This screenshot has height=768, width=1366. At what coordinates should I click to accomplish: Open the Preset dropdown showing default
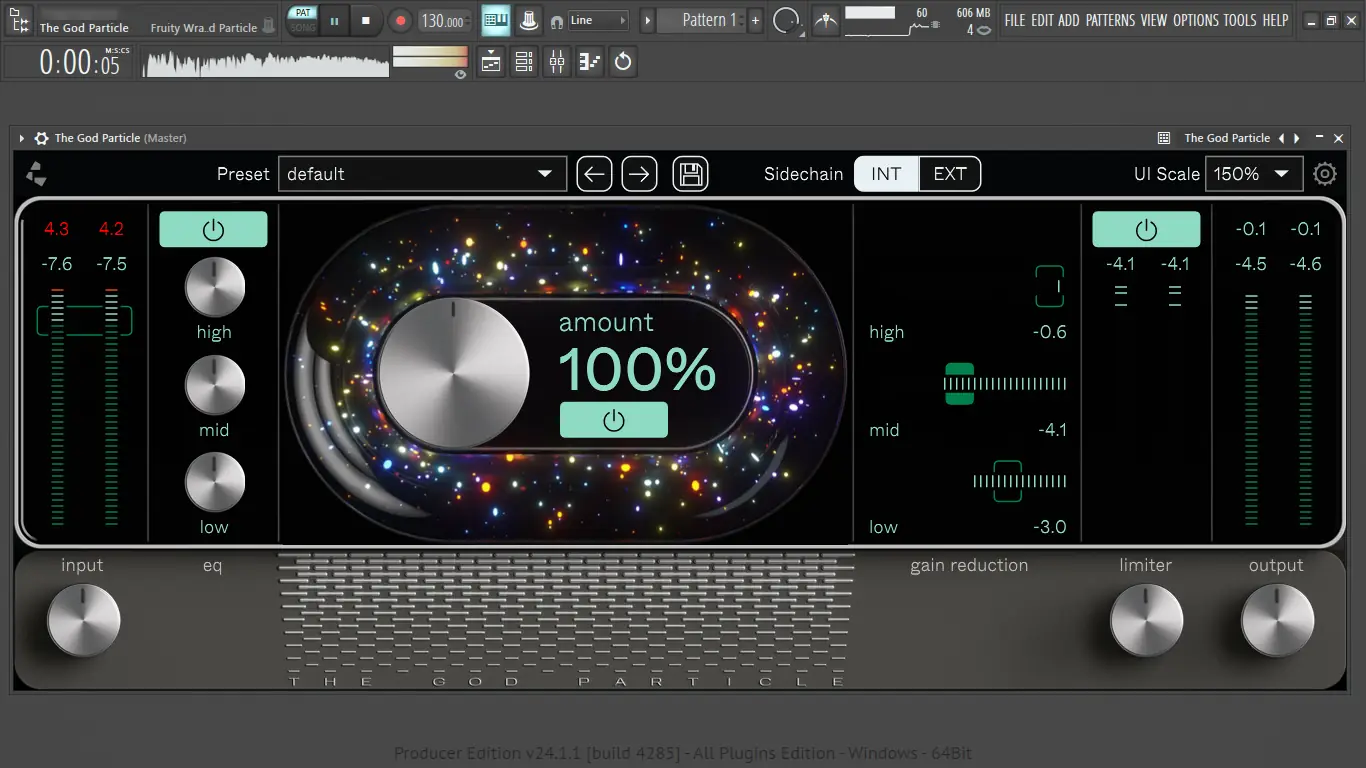pyautogui.click(x=420, y=174)
